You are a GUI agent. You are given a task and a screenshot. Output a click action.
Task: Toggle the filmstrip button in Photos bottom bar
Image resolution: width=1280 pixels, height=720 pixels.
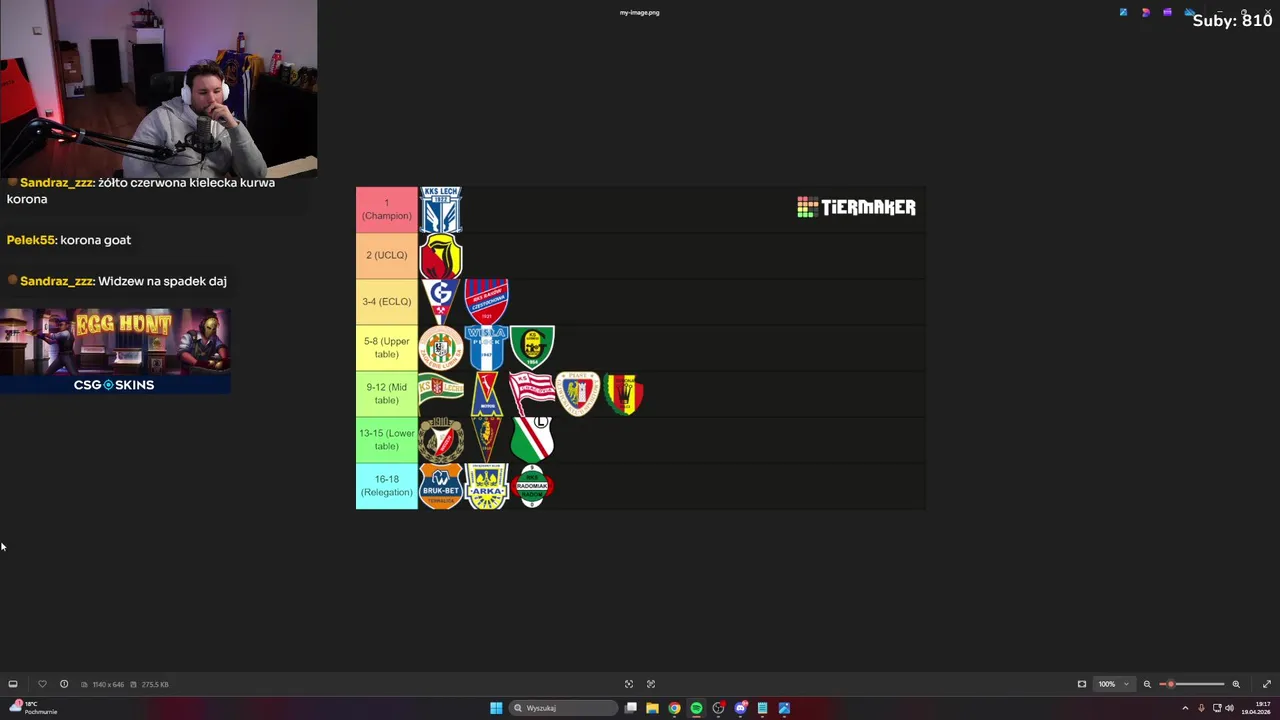[x=13, y=684]
